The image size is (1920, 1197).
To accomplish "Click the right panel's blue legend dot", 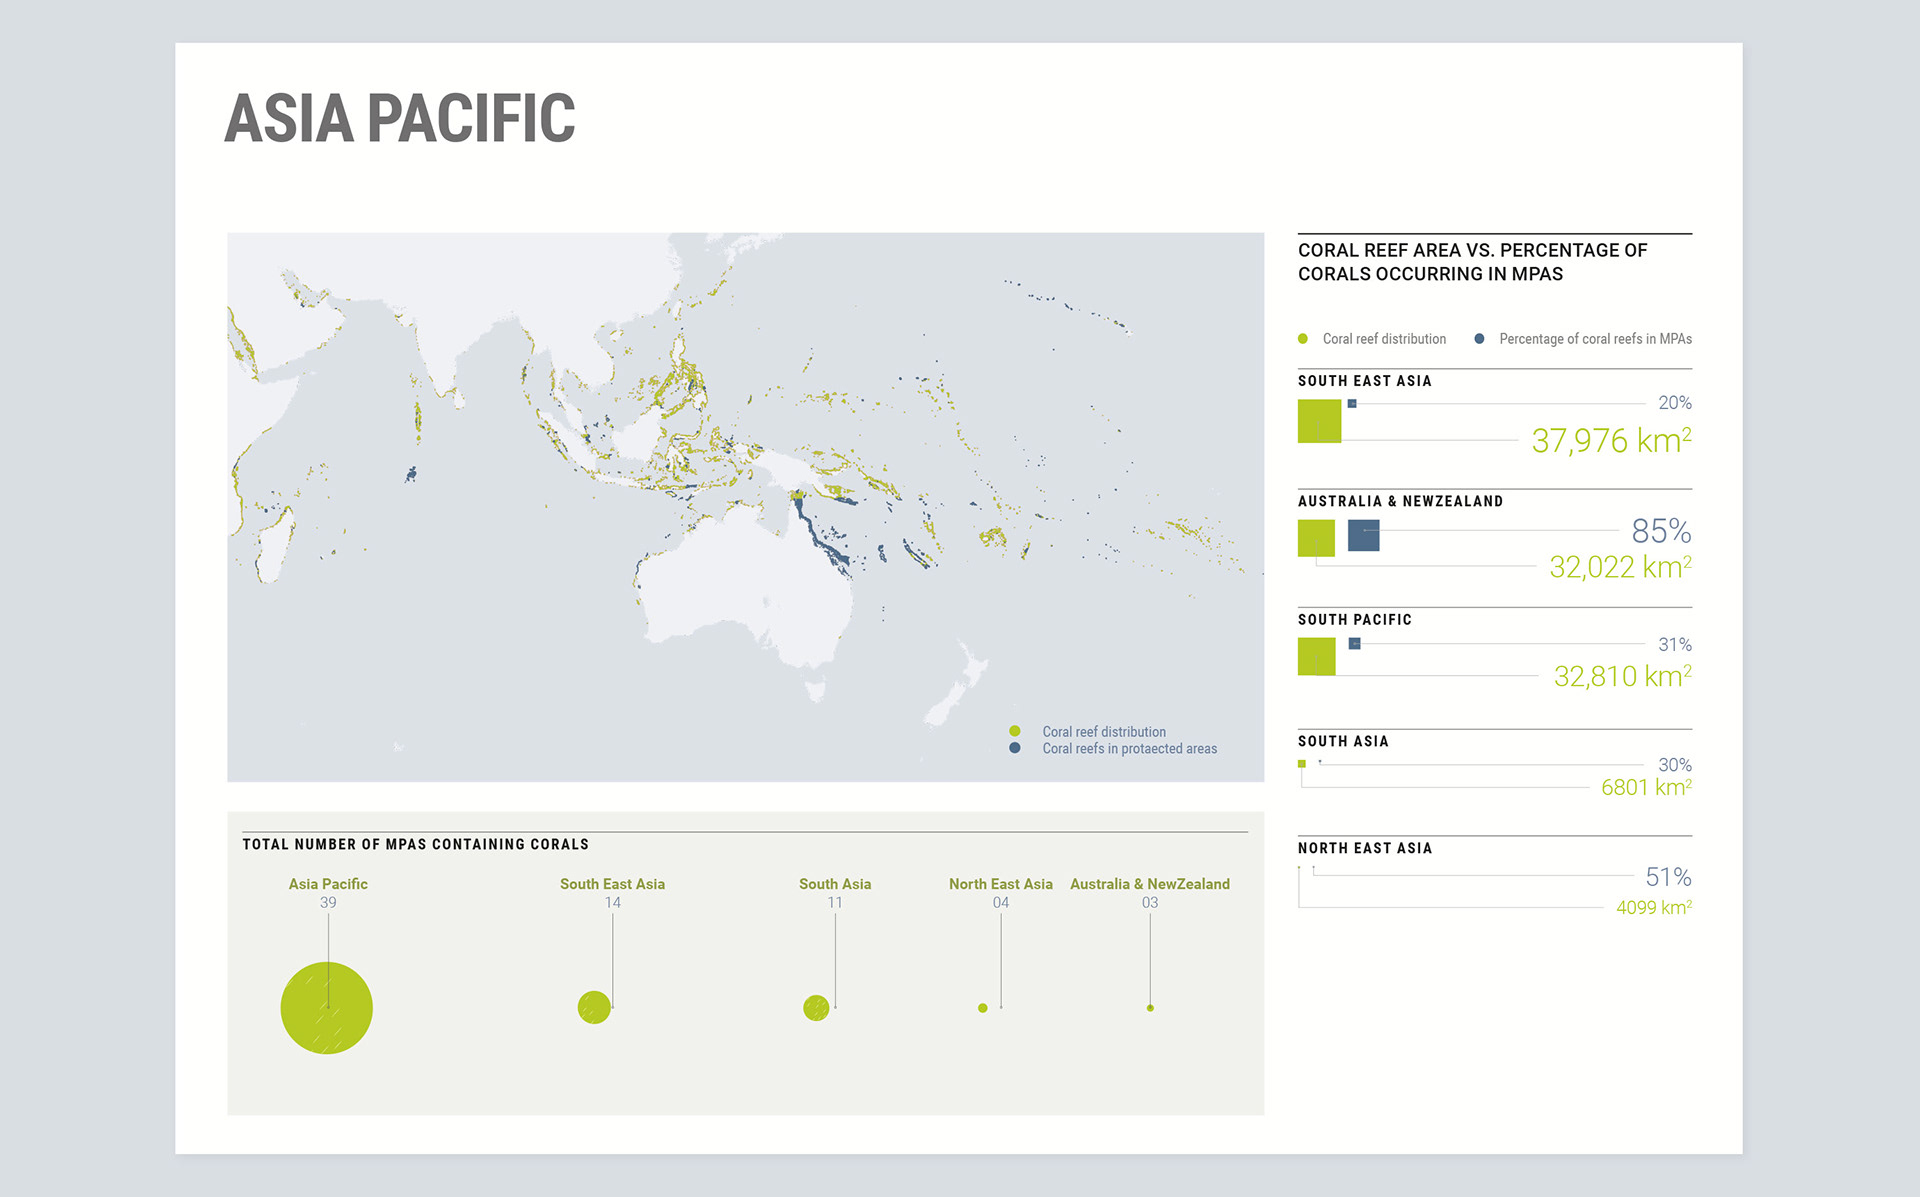I will pos(1479,339).
